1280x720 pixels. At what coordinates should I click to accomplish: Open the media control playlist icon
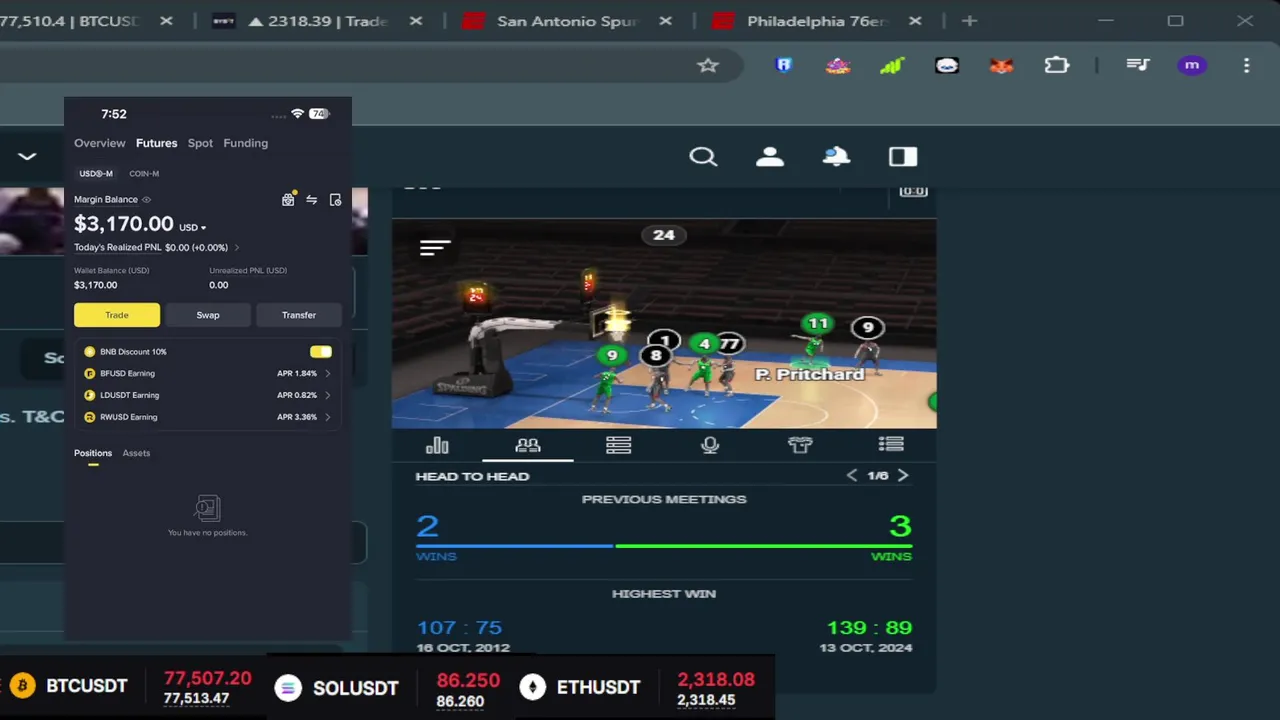(x=1138, y=66)
